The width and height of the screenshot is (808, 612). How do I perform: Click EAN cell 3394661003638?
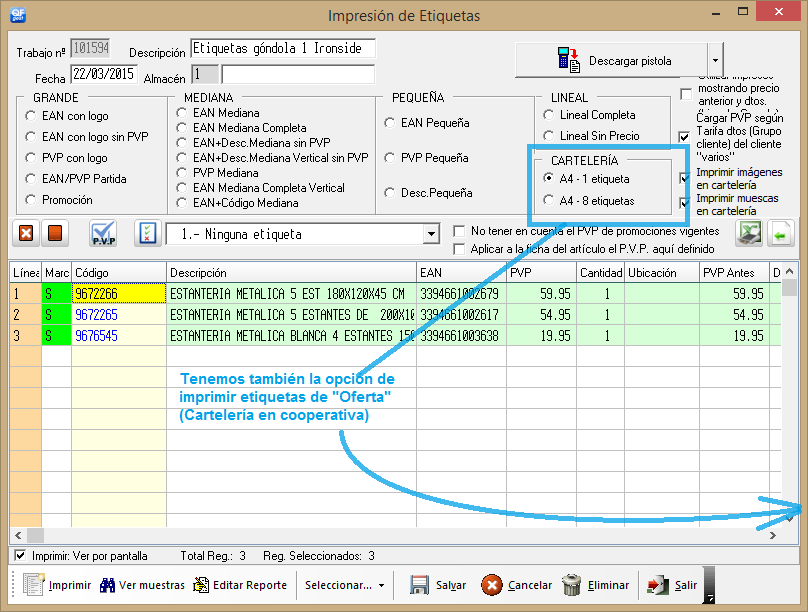tap(461, 336)
